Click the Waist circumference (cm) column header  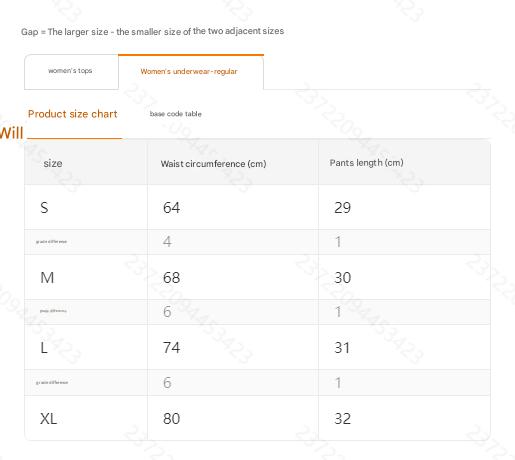(213, 164)
